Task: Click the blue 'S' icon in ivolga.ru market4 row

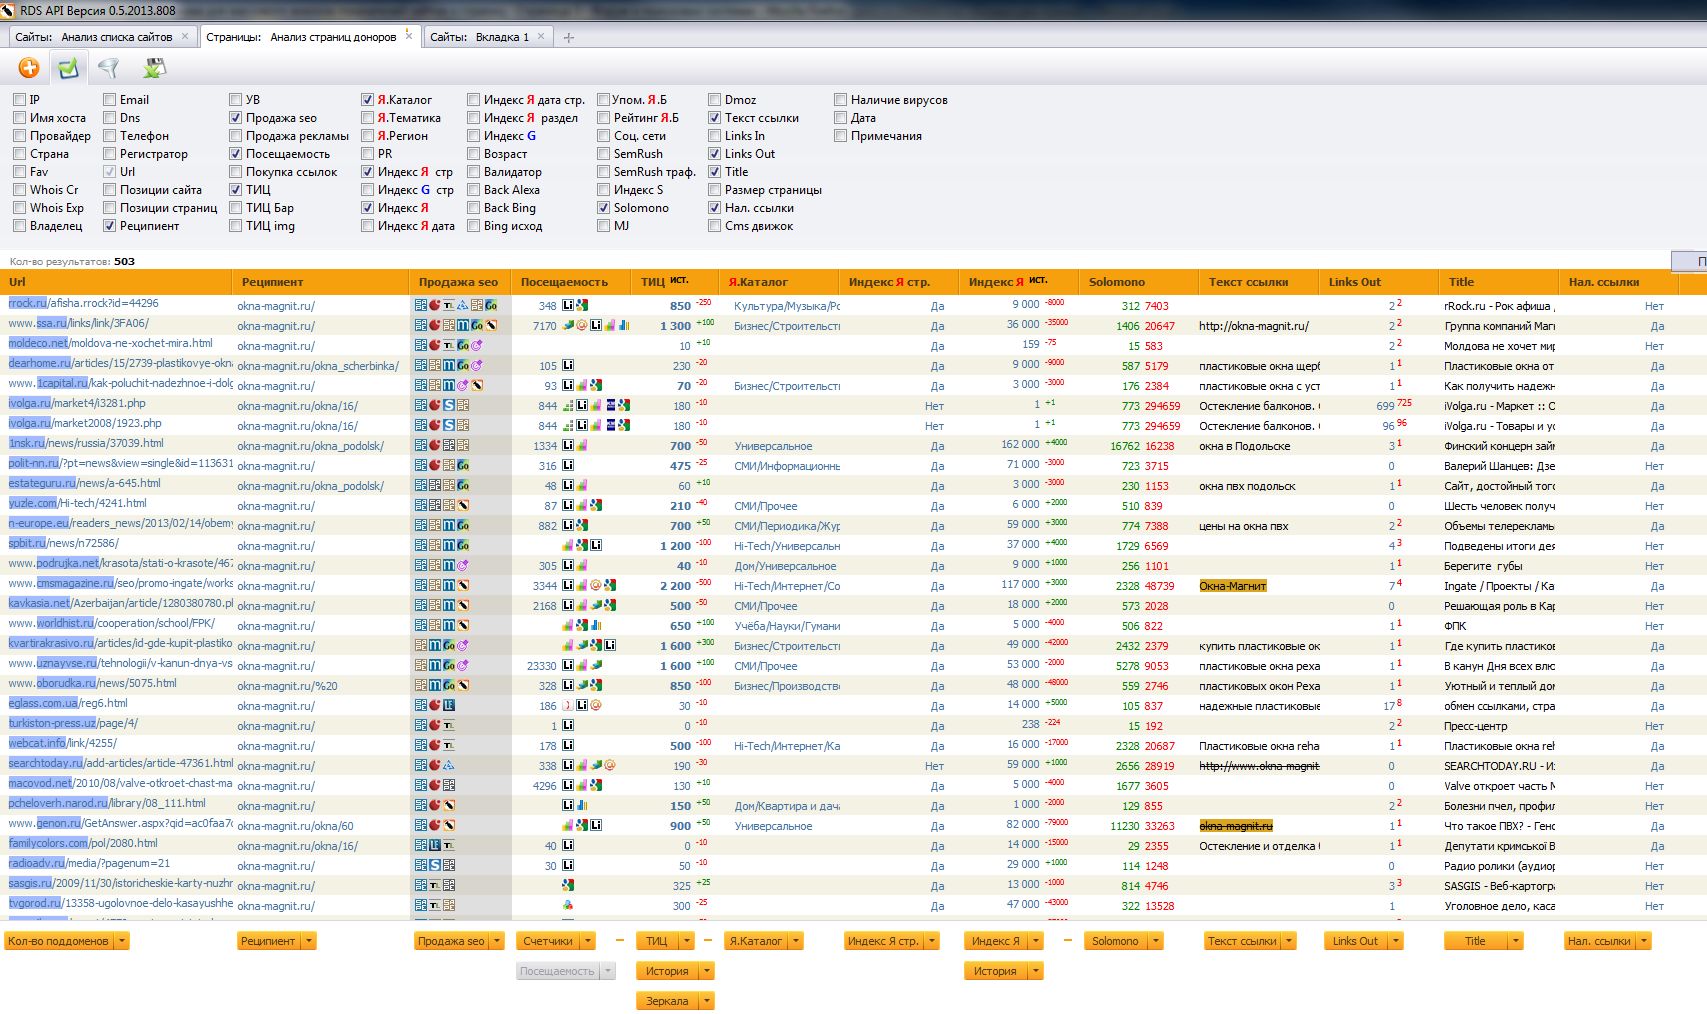Action: pos(449,405)
